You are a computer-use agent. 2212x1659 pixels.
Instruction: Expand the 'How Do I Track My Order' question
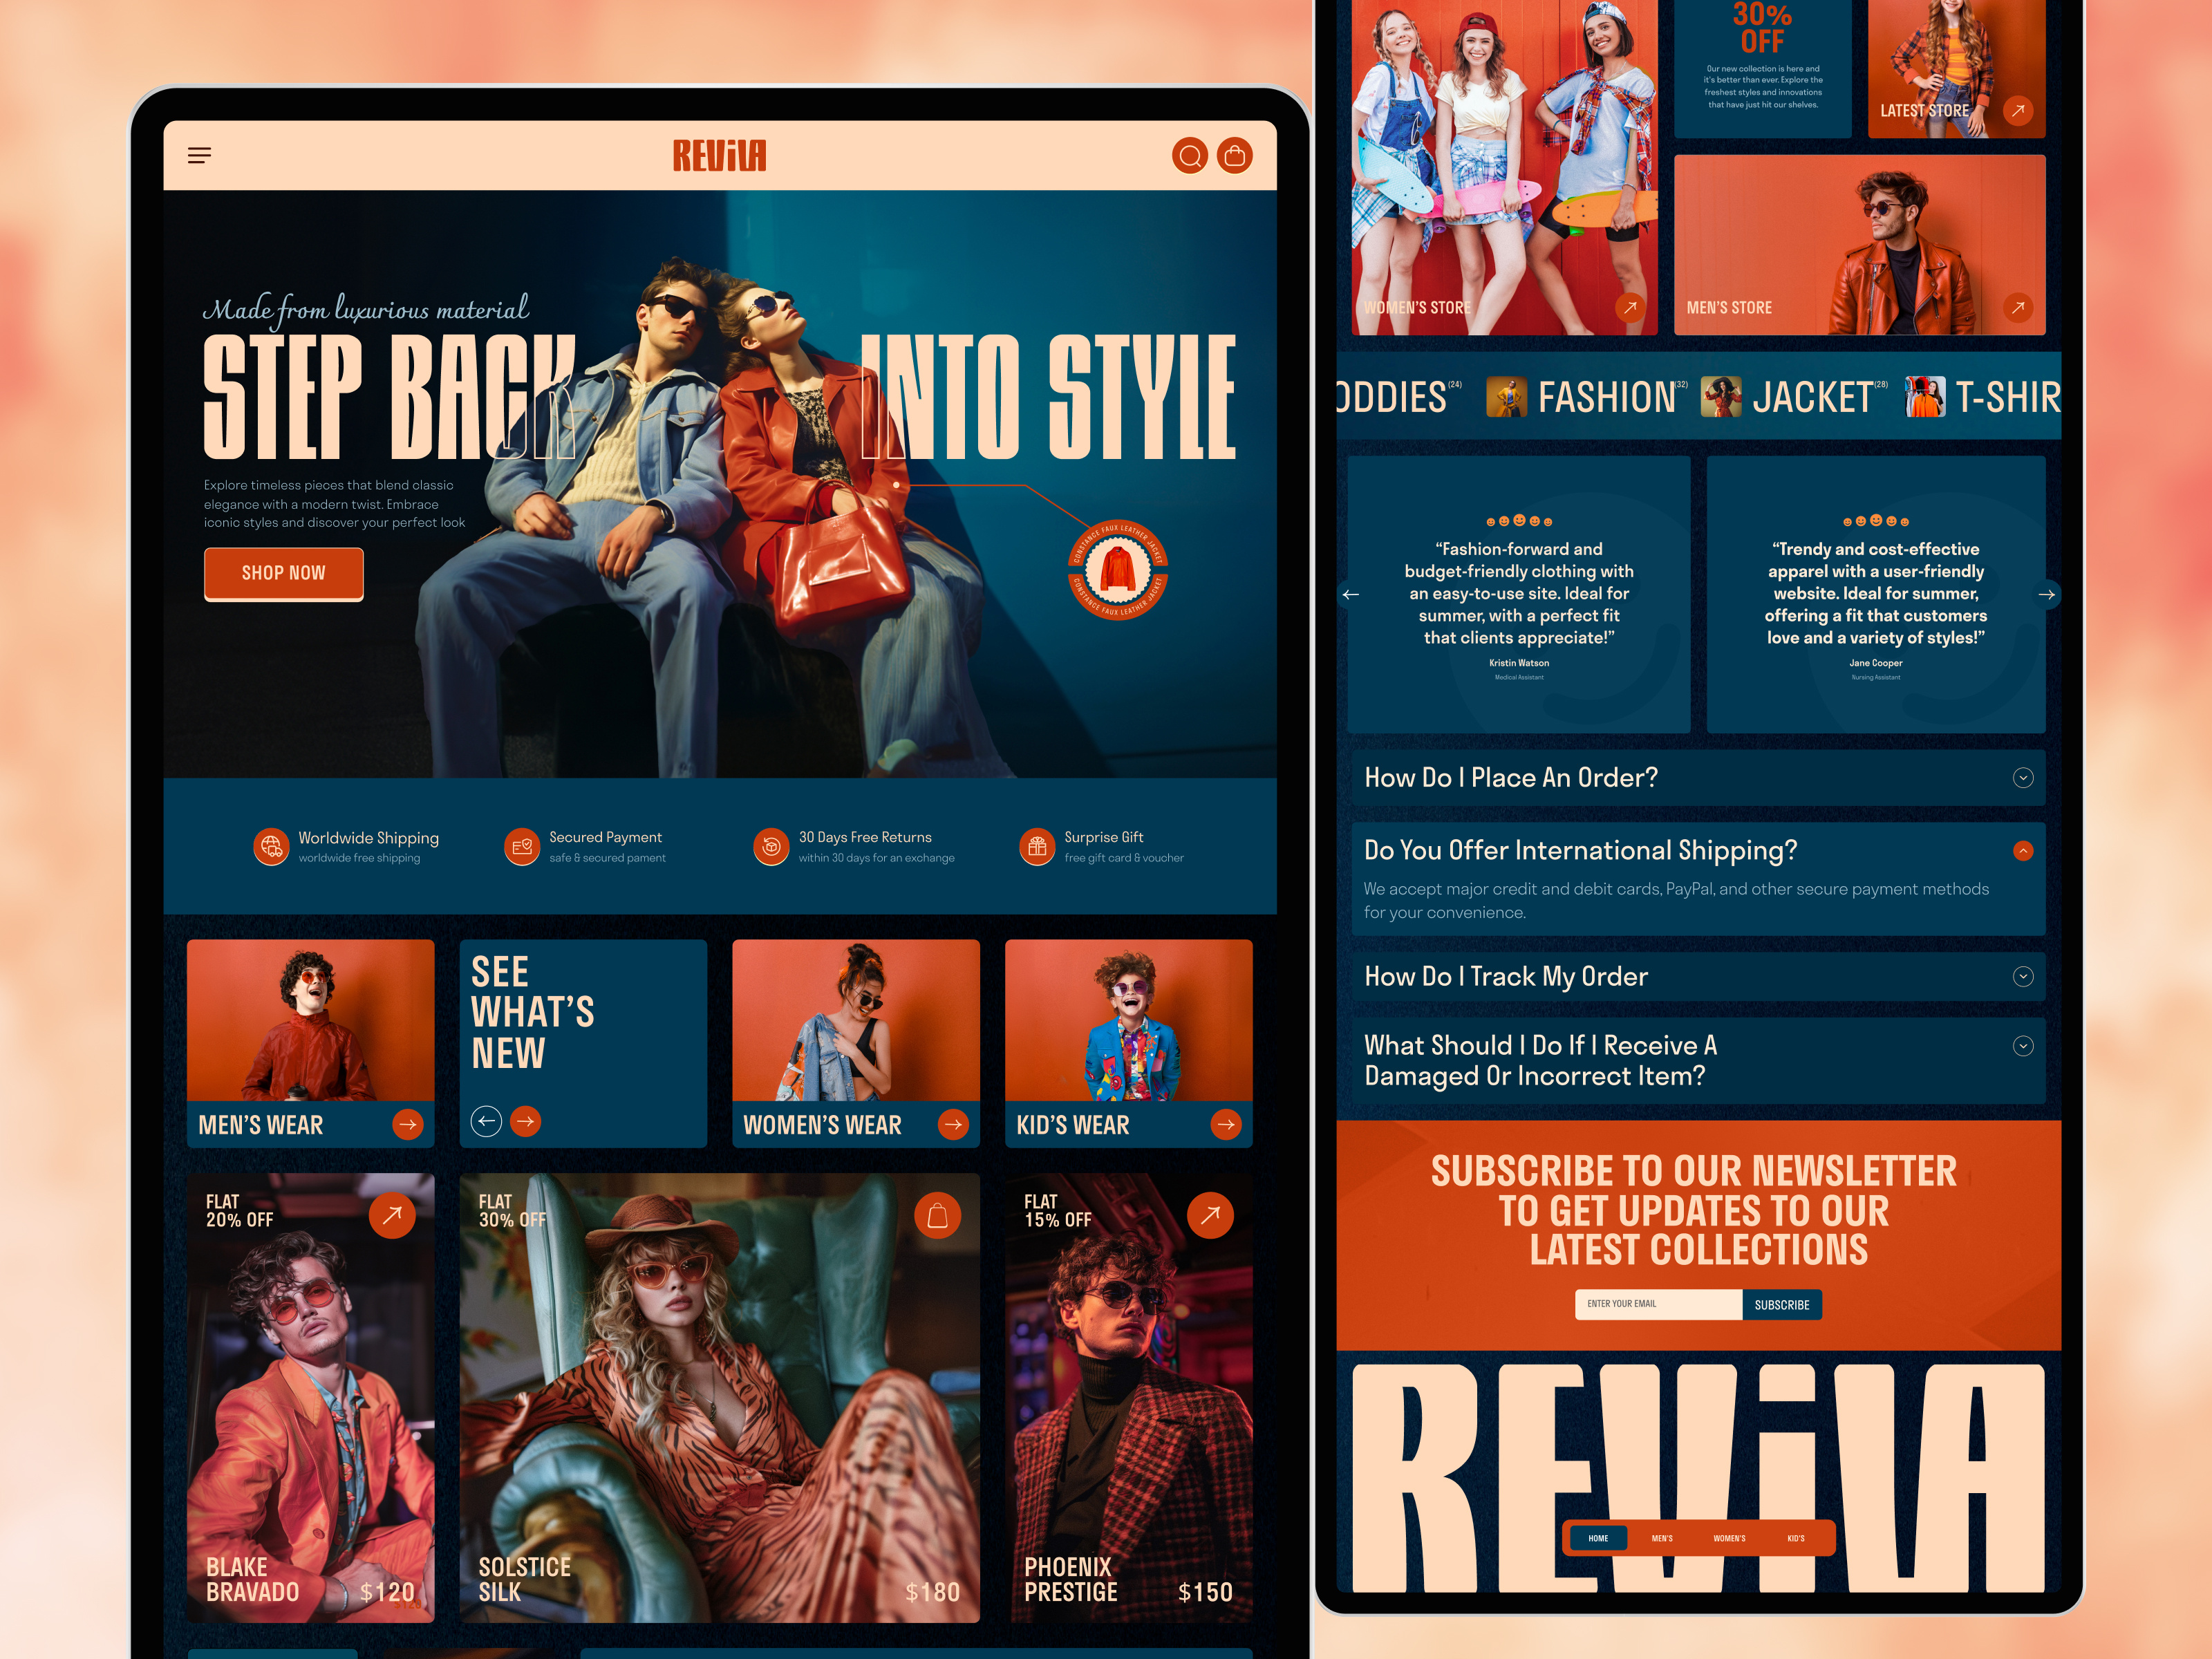pos(2023,977)
